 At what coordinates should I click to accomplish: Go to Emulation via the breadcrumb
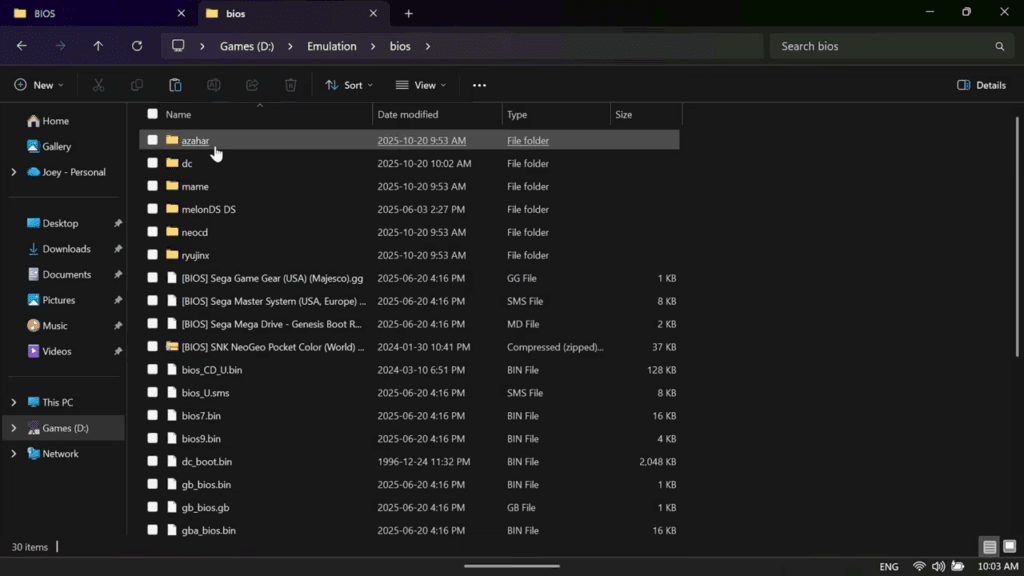pyautogui.click(x=331, y=46)
